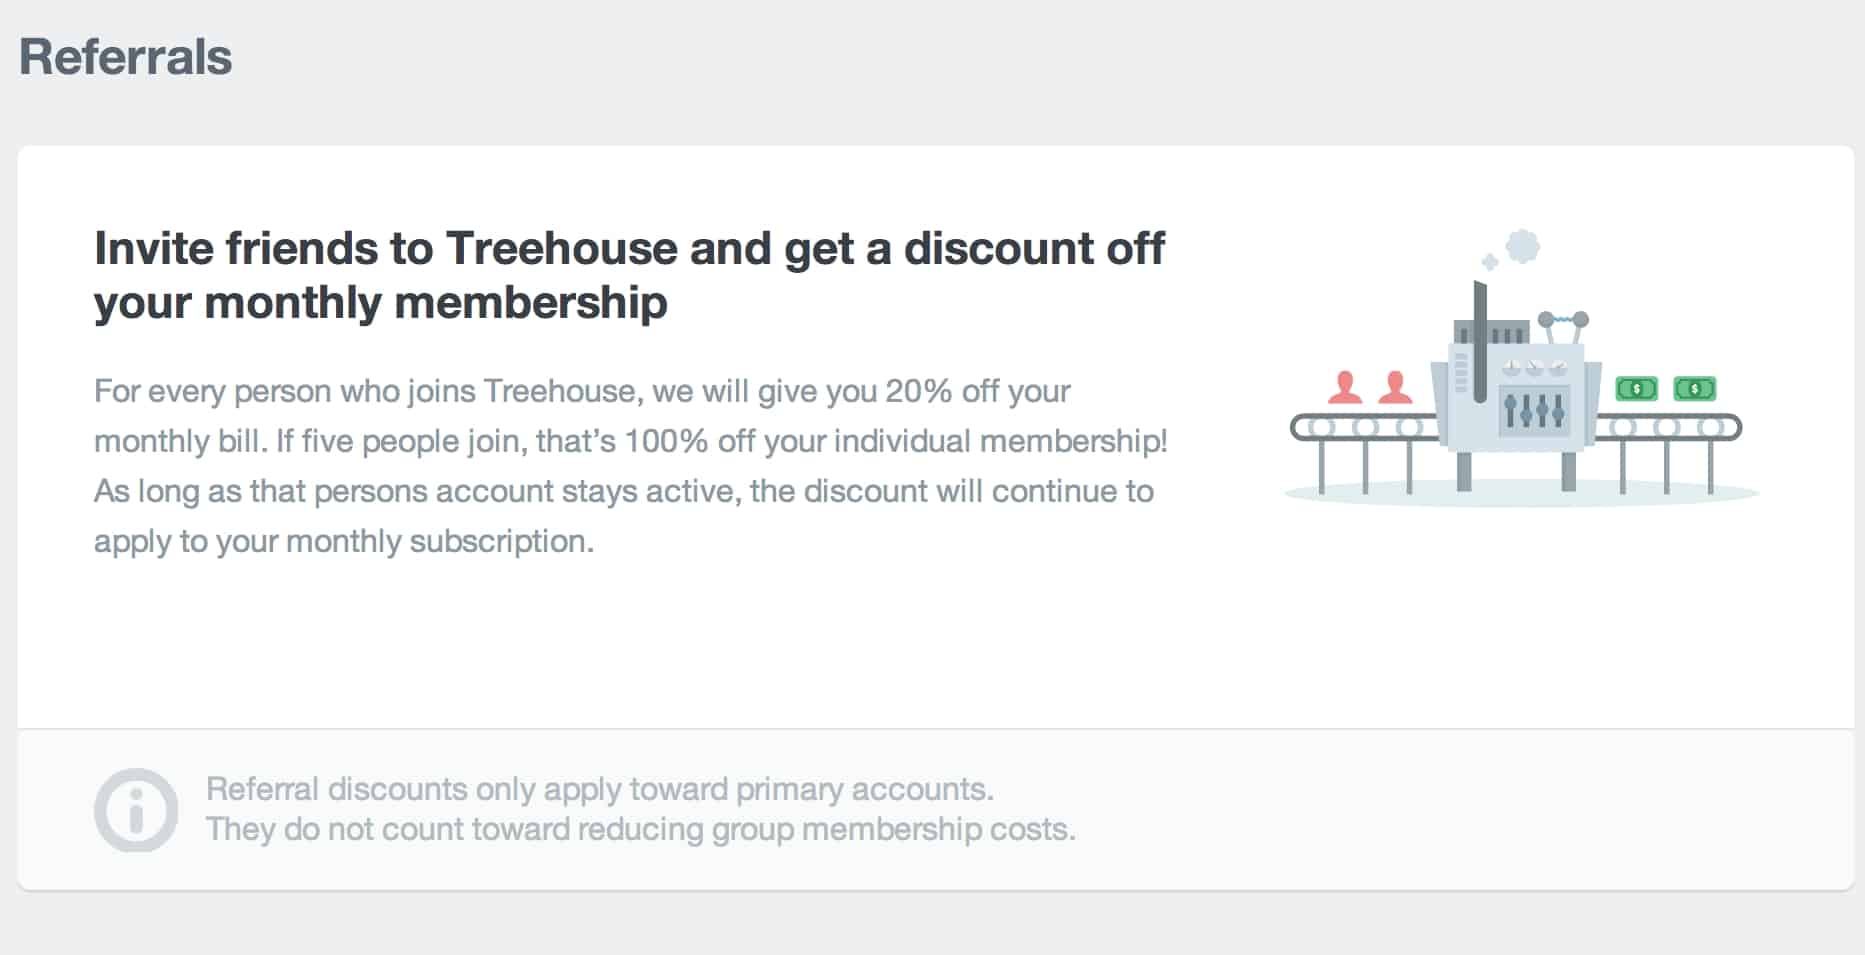Viewport: 1865px width, 955px height.
Task: Click the three gauge dials on the machine
Action: [1534, 367]
